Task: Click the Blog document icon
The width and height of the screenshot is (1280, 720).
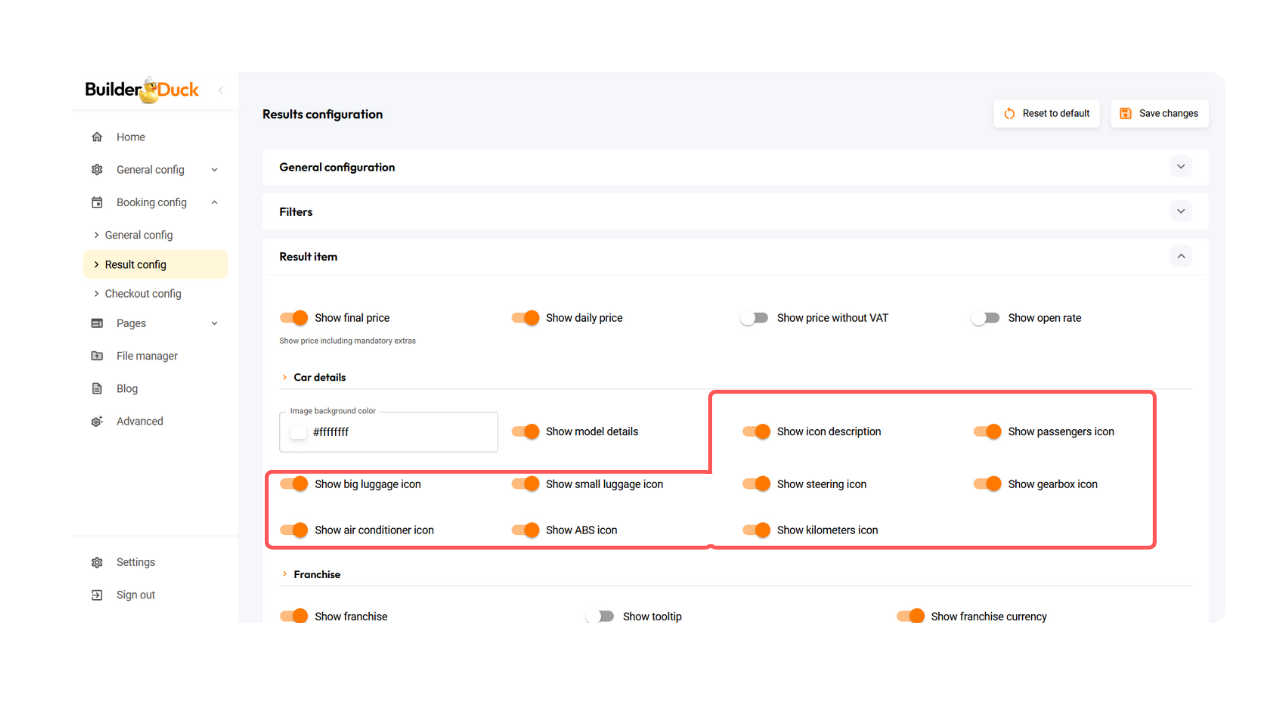Action: (x=97, y=389)
